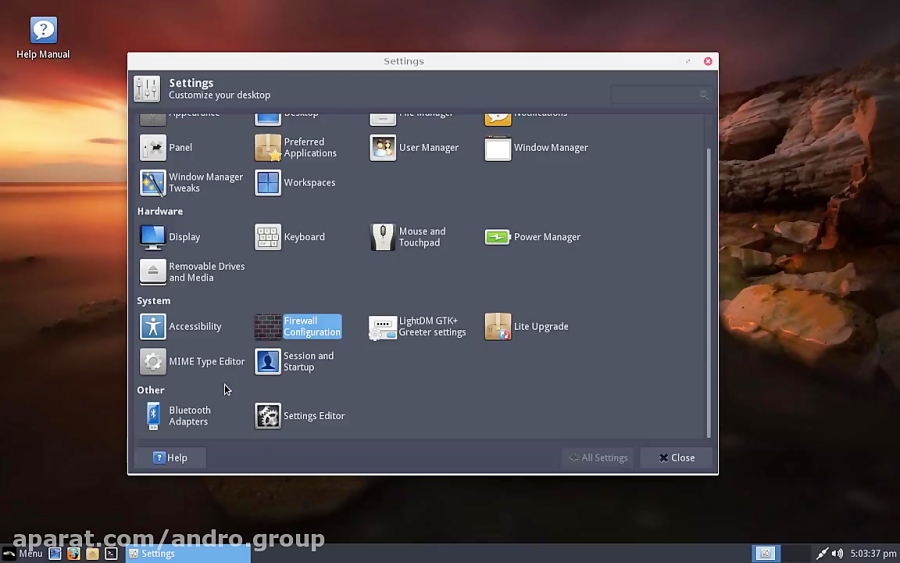Open the network tray icon
Image resolution: width=900 pixels, height=563 pixels.
(822, 553)
